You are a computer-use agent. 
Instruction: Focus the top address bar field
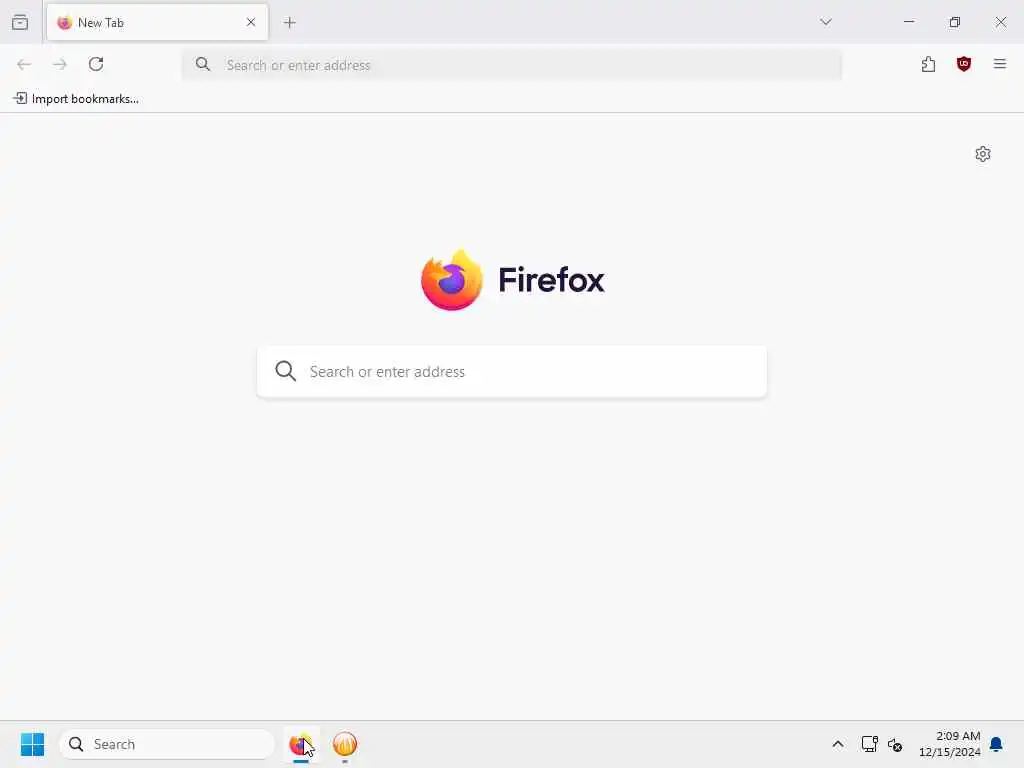(512, 65)
